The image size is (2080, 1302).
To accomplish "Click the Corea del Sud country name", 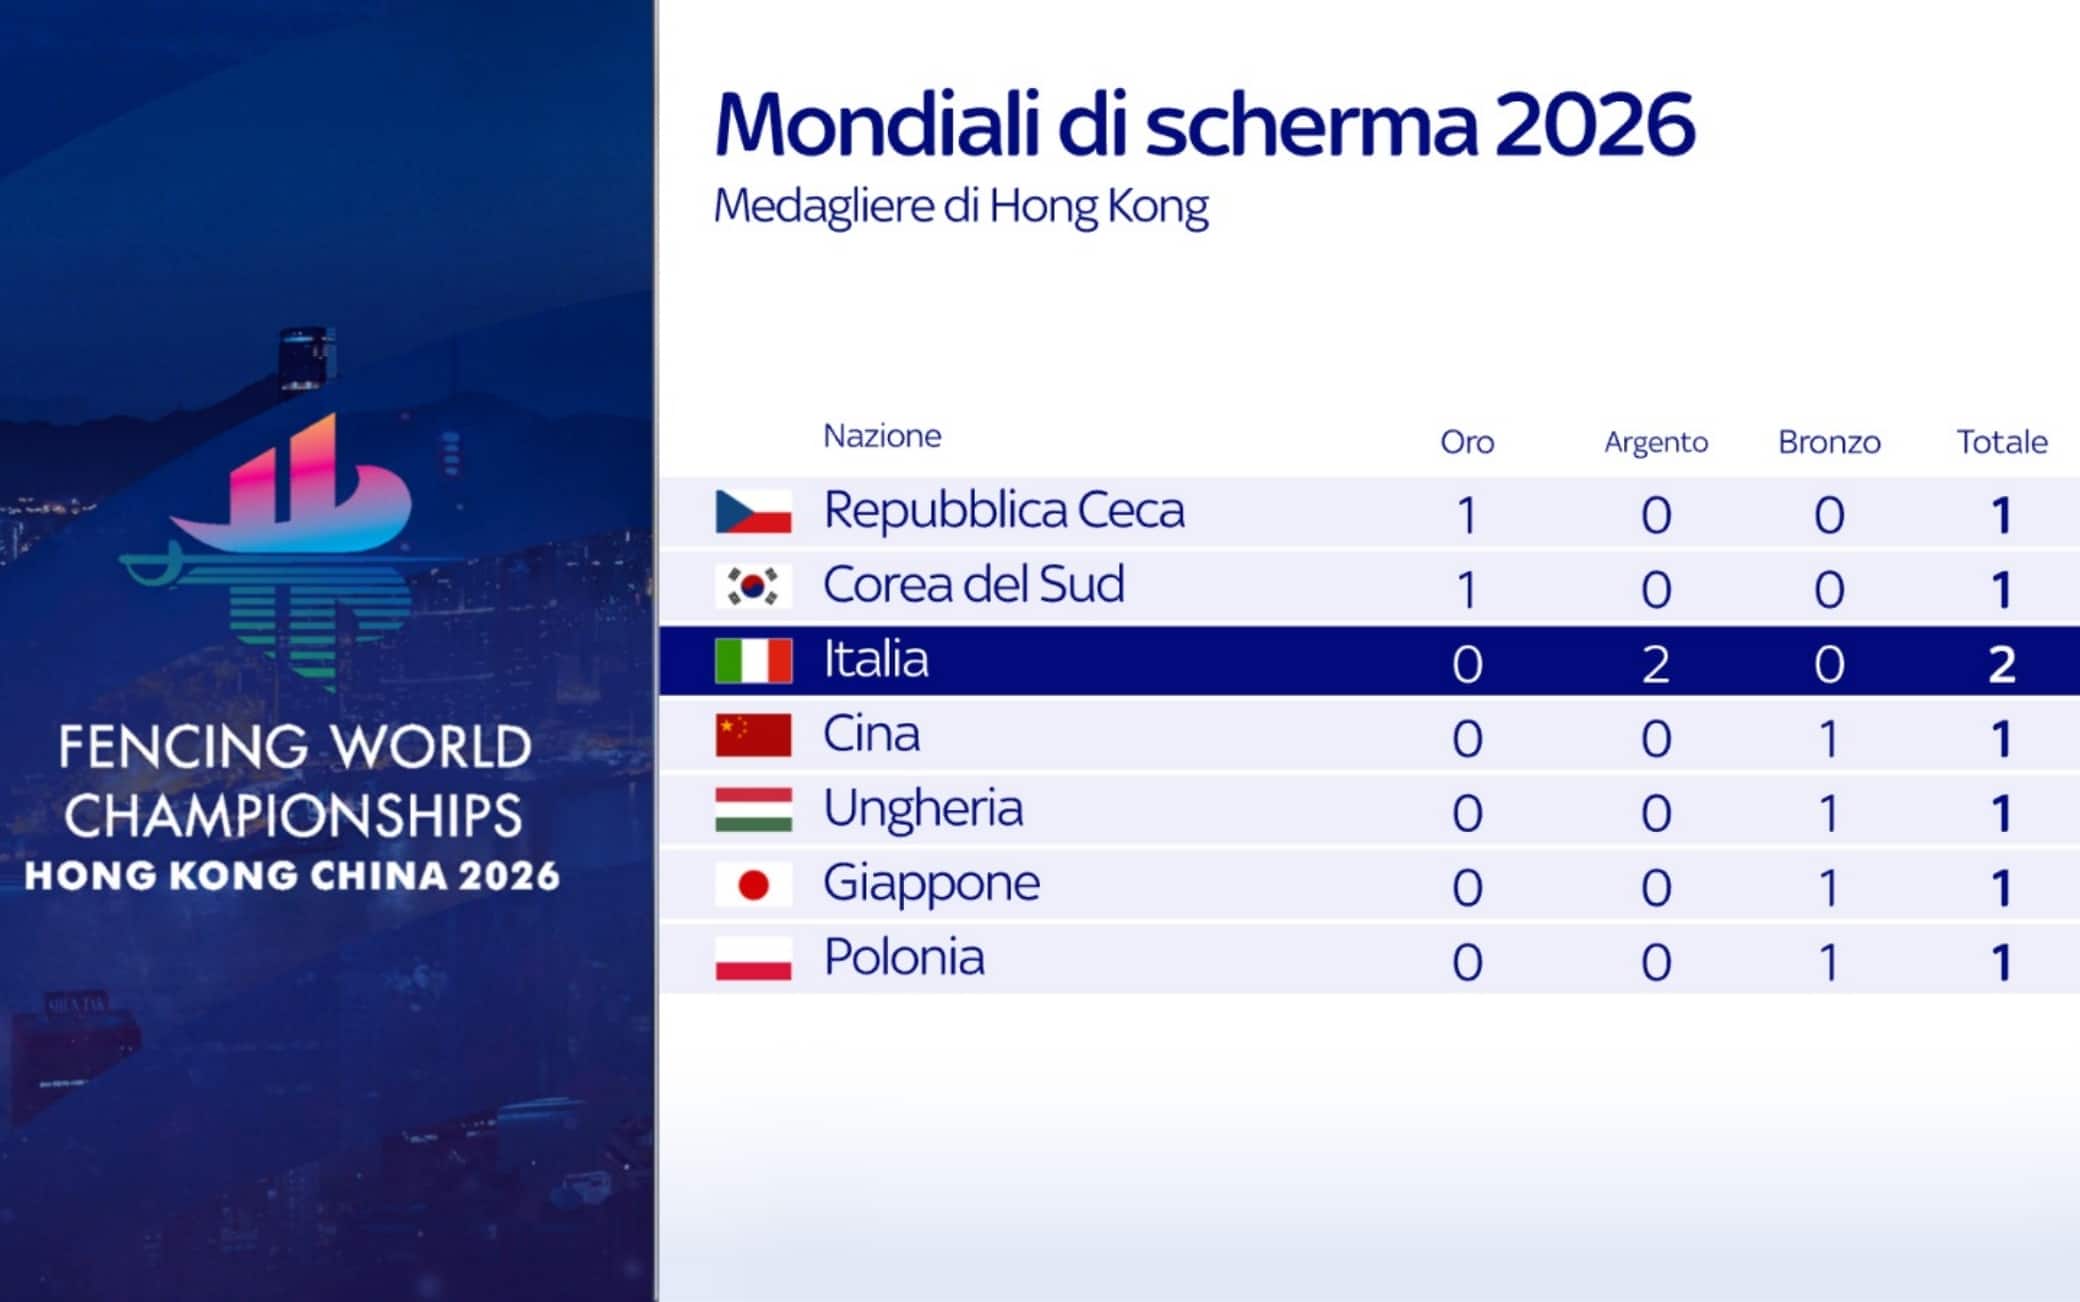I will (974, 584).
